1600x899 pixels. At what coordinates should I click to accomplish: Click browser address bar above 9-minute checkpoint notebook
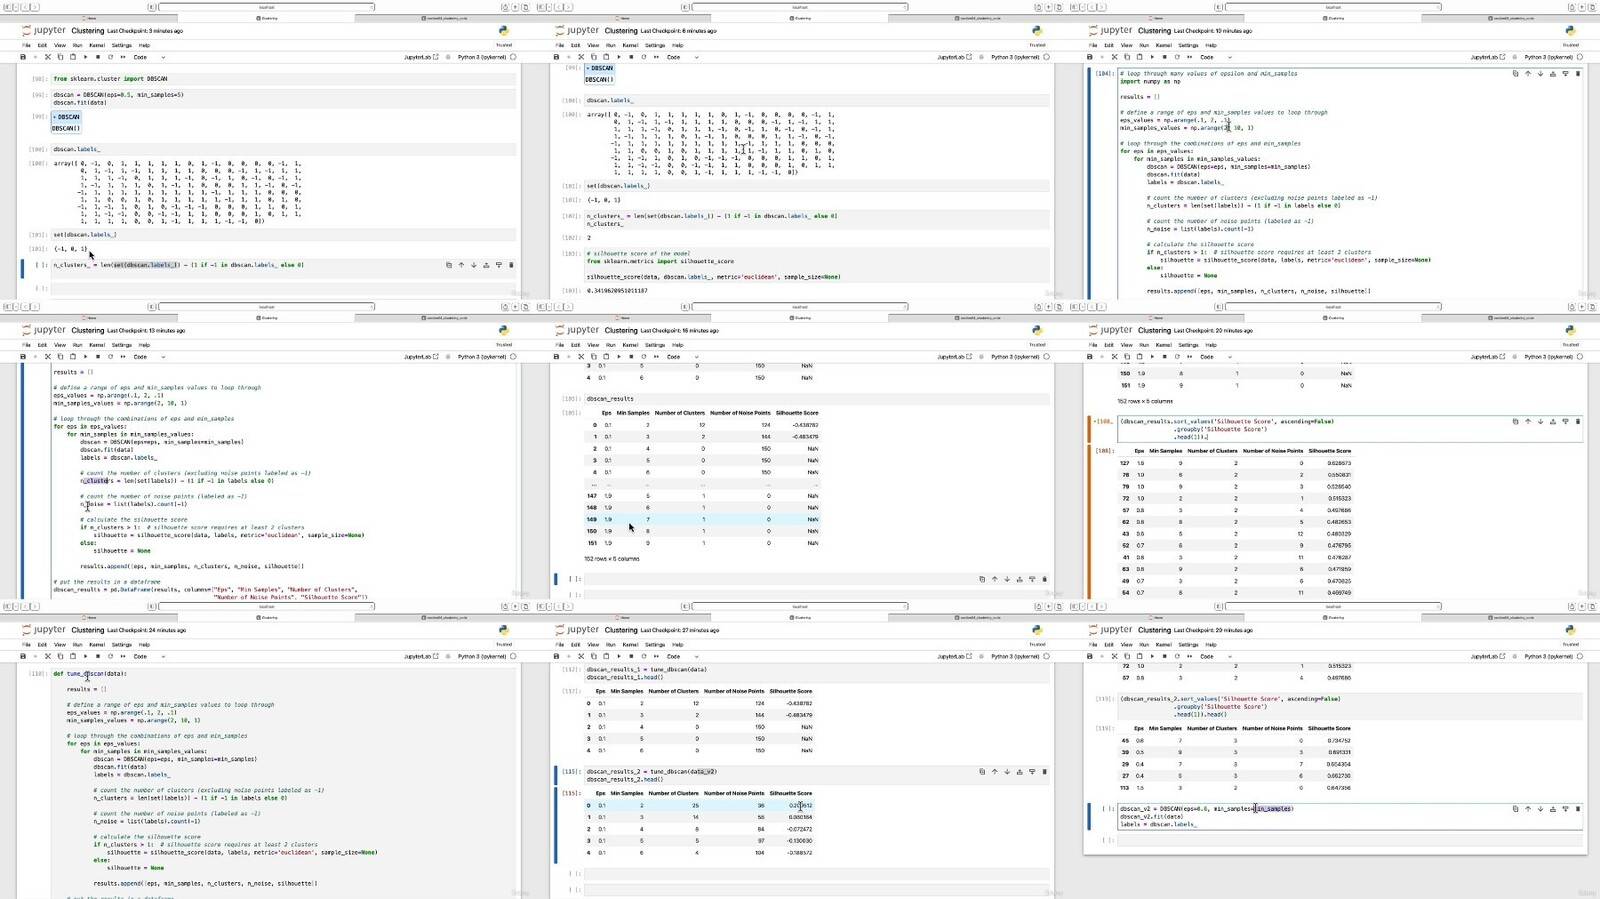[x=267, y=7]
